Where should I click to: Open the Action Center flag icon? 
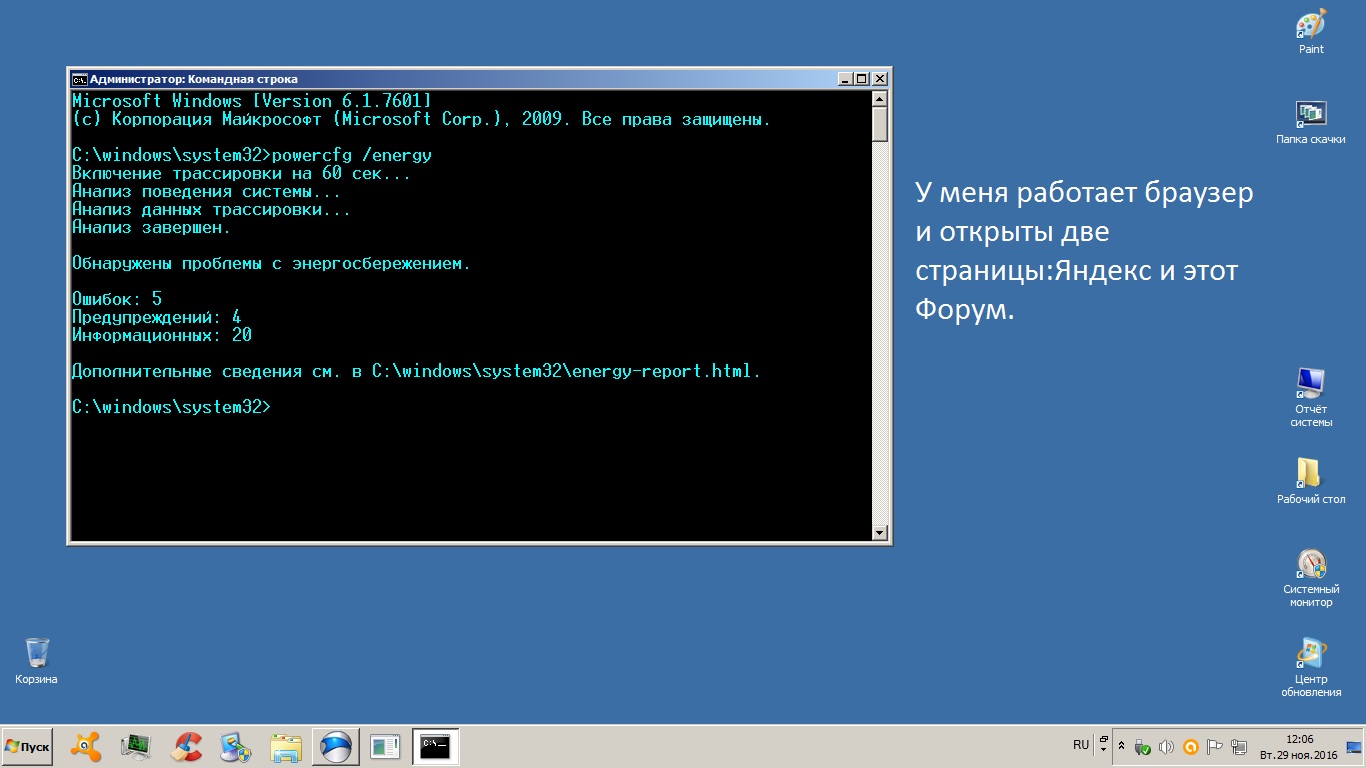click(x=1215, y=747)
